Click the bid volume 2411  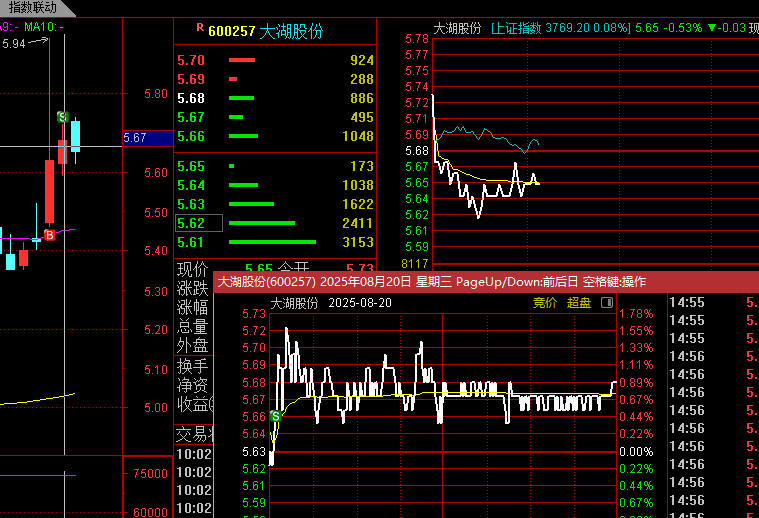coord(357,223)
